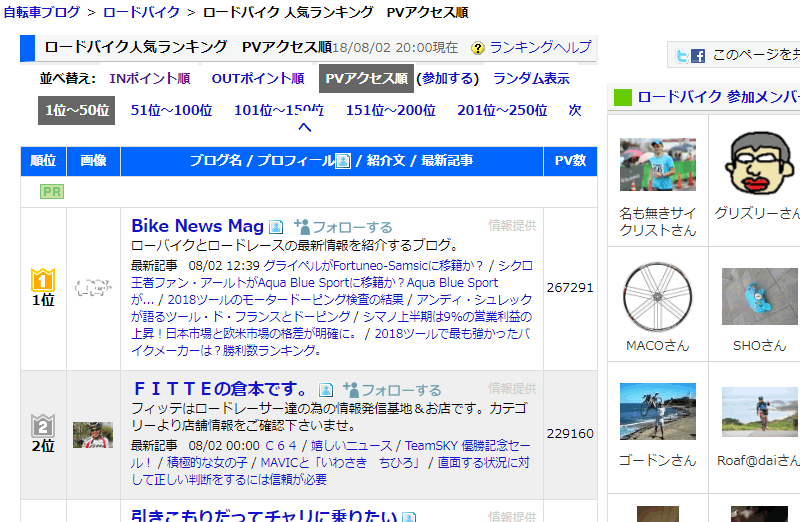Click ロードバイク breadcrumb link

pos(141,12)
